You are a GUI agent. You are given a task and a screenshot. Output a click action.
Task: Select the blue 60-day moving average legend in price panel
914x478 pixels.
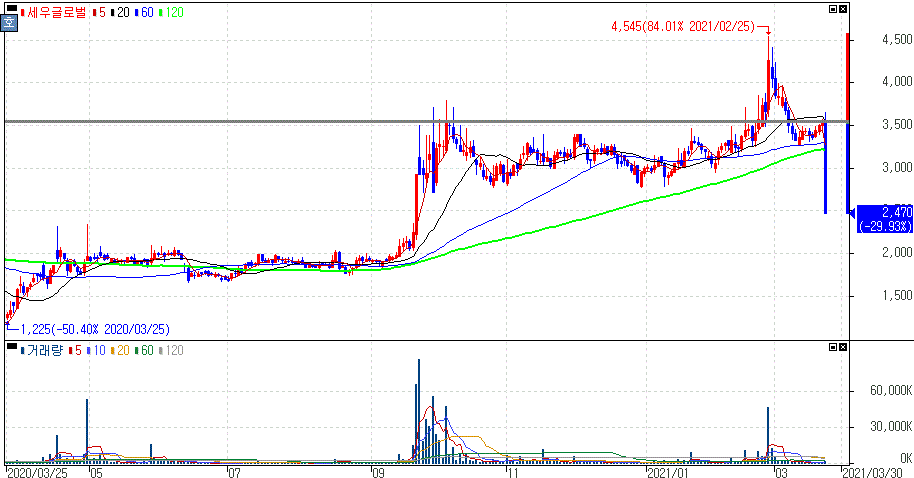(143, 12)
